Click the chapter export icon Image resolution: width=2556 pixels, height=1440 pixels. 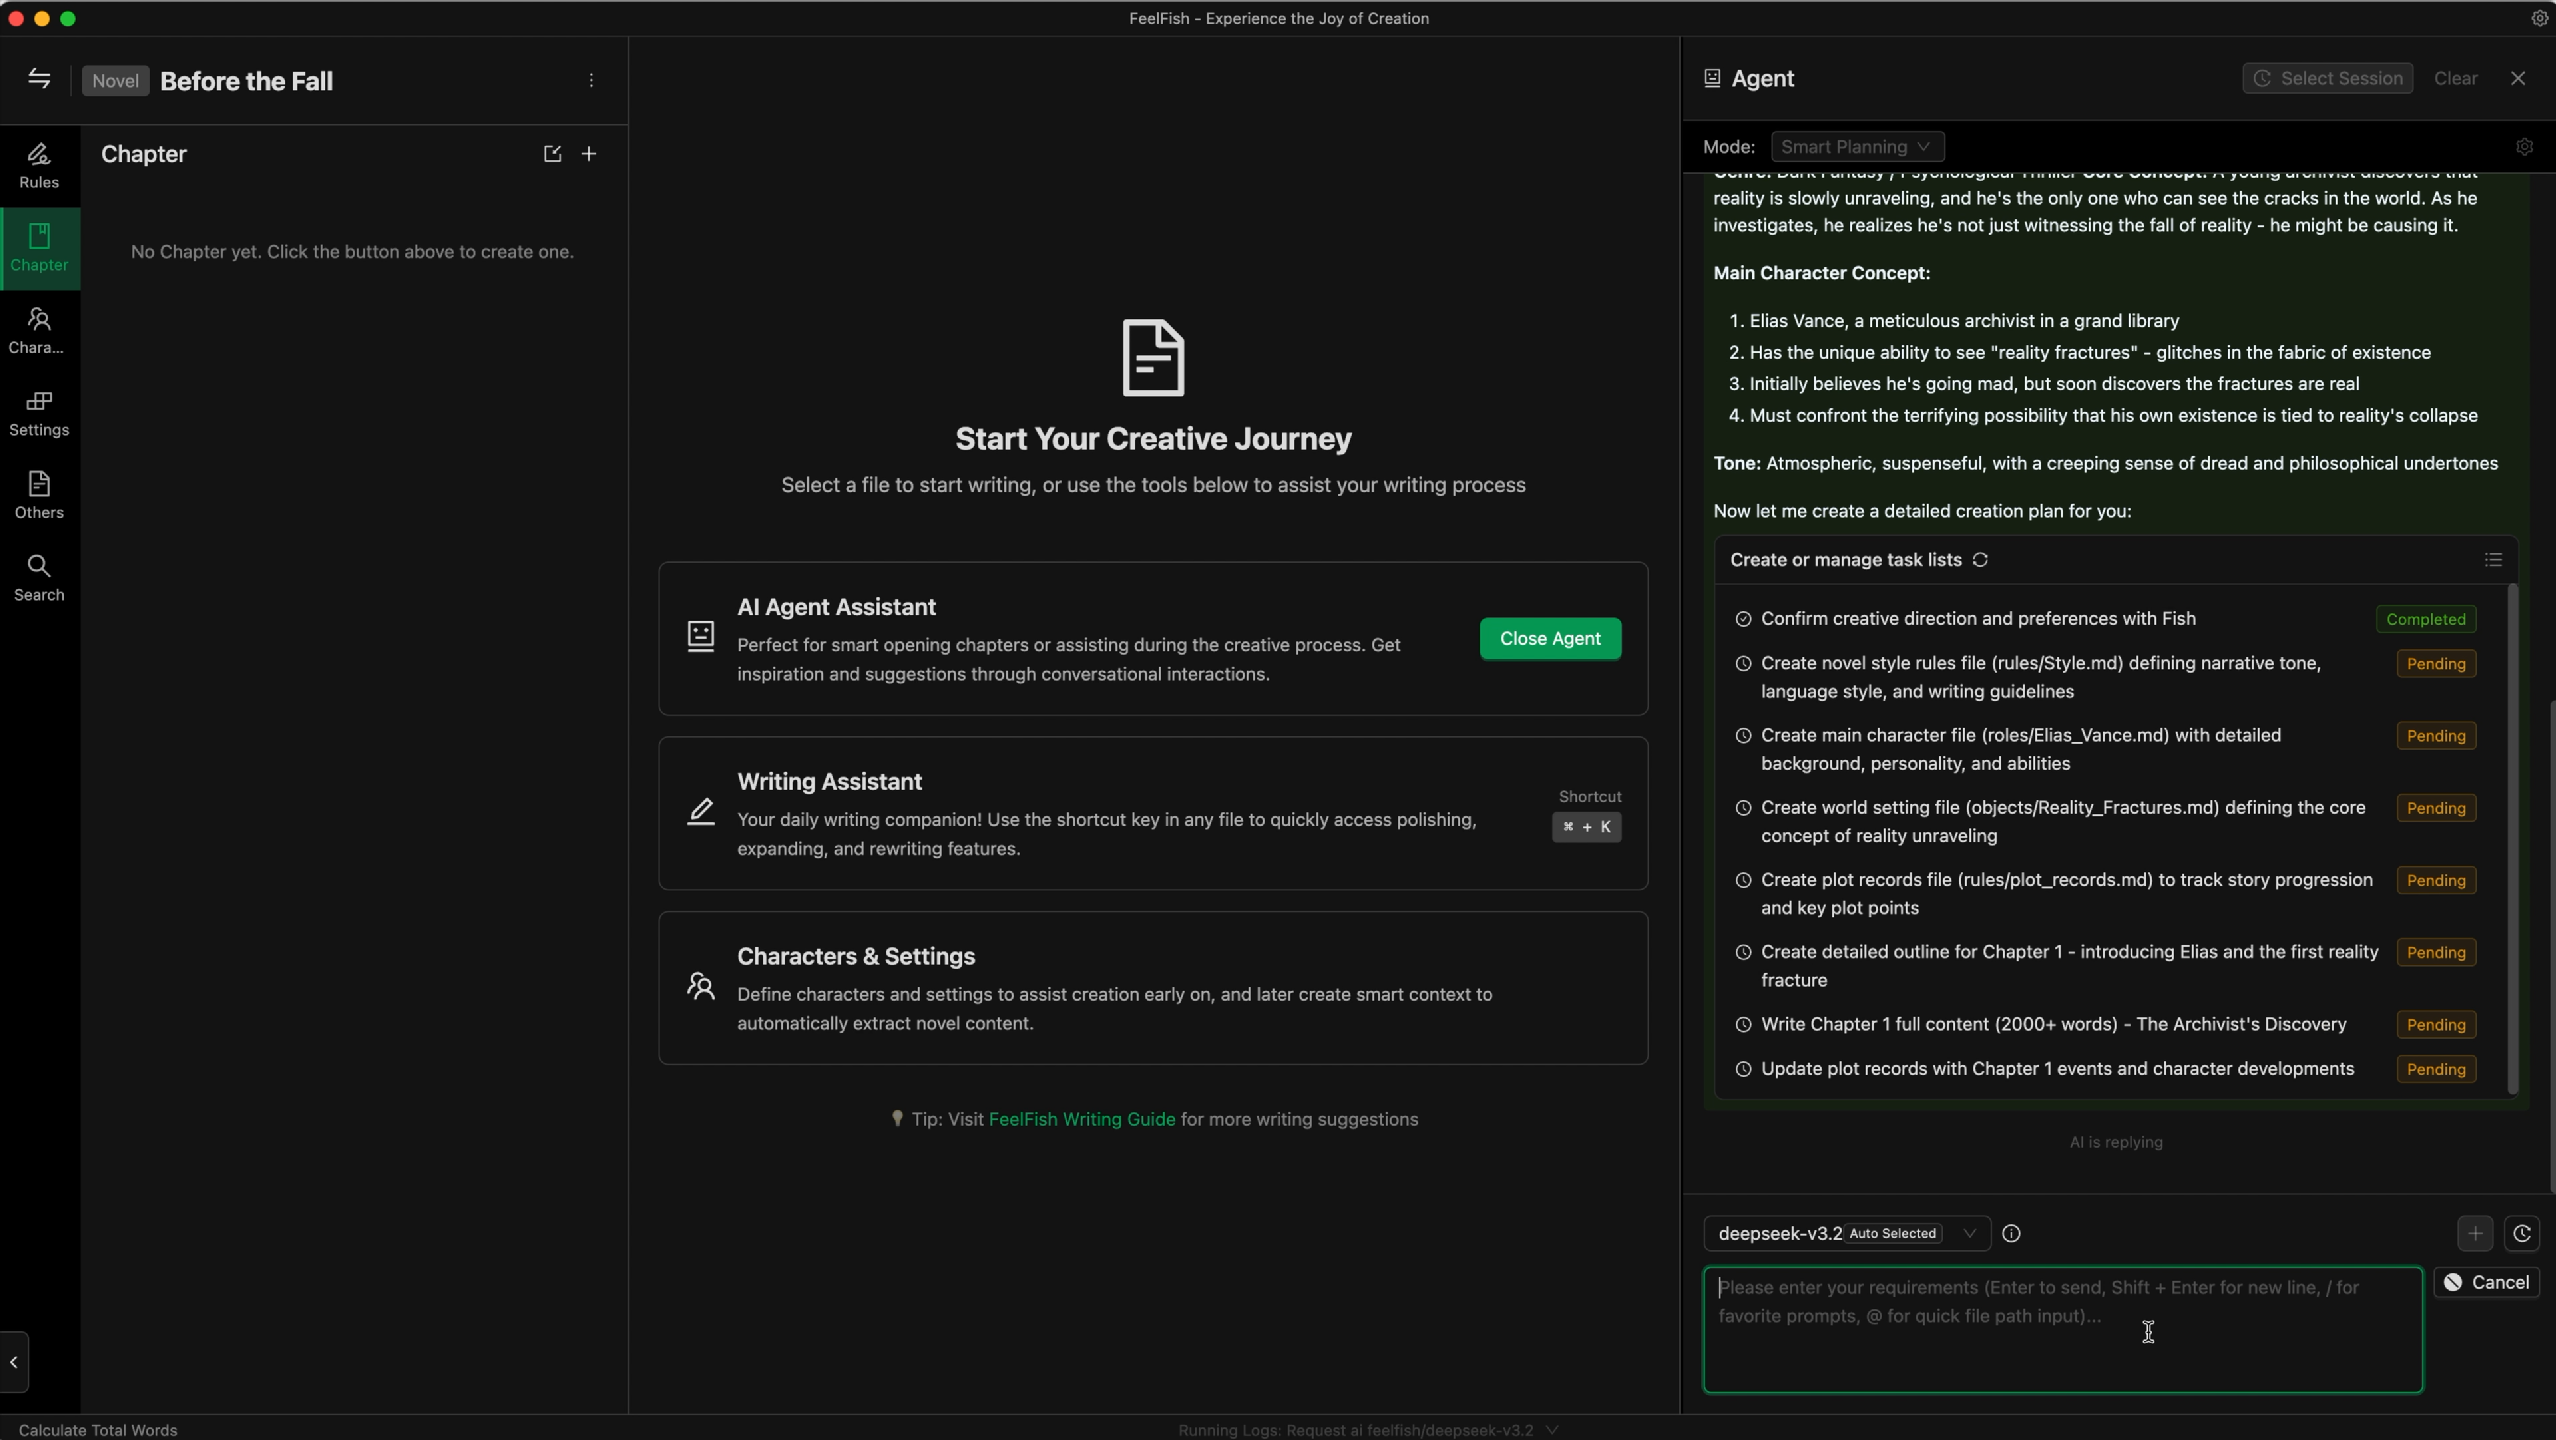[552, 154]
